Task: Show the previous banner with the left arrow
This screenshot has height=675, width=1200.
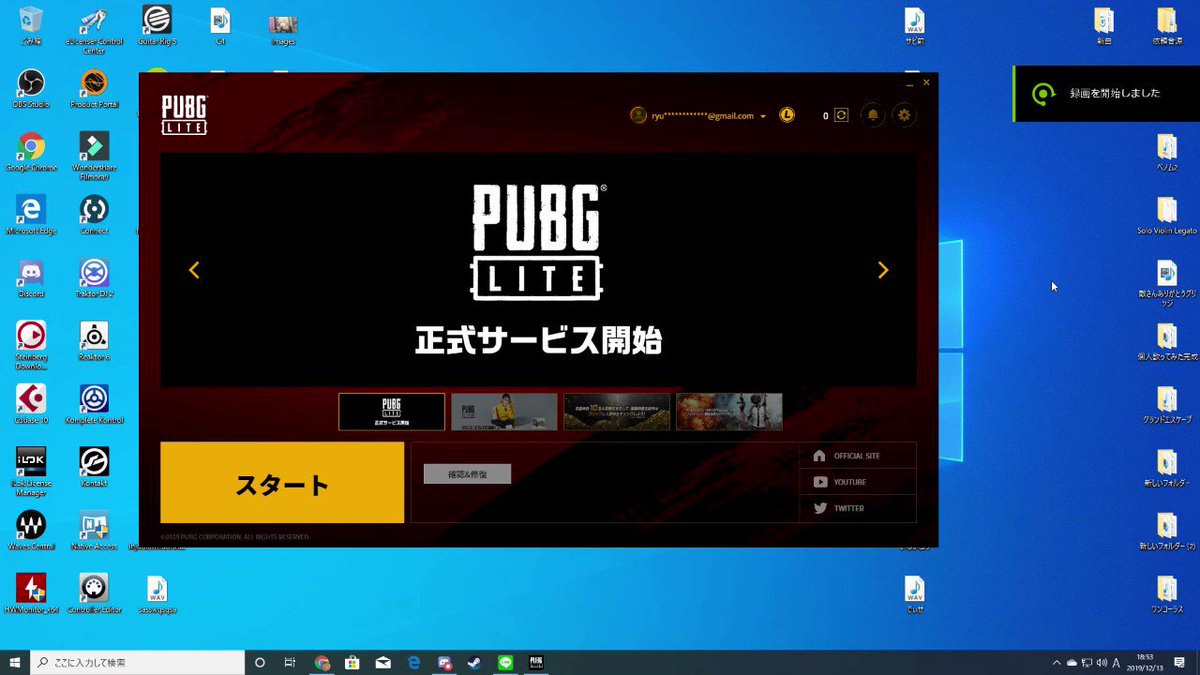Action: [194, 270]
